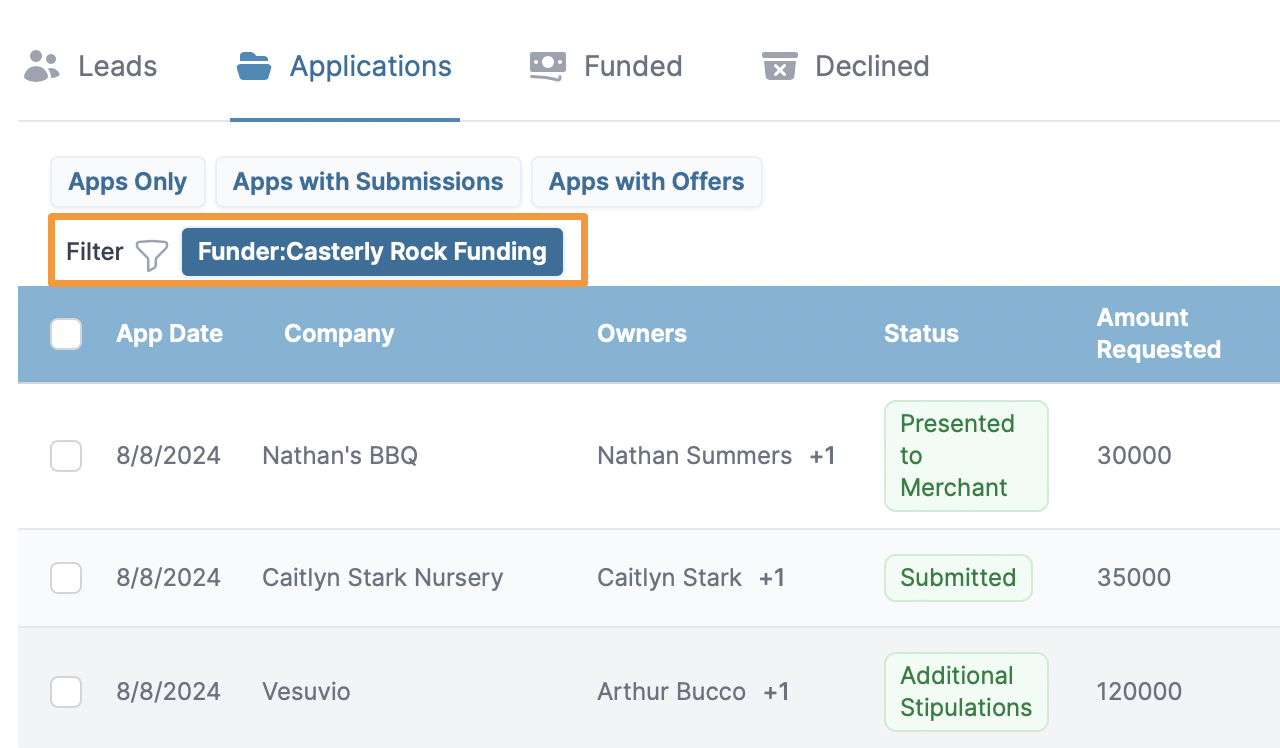Select the Caitlyn Stark Nursery row checkbox

point(66,578)
